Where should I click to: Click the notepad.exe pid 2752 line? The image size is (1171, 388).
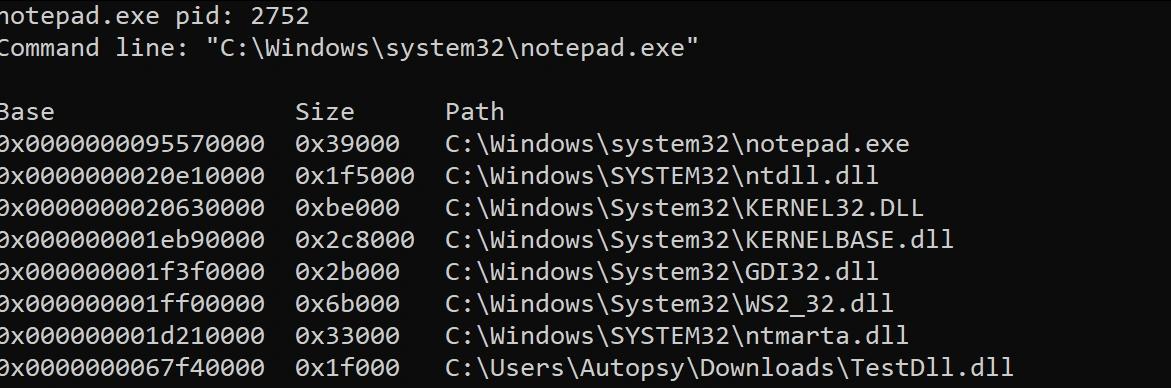tap(154, 16)
